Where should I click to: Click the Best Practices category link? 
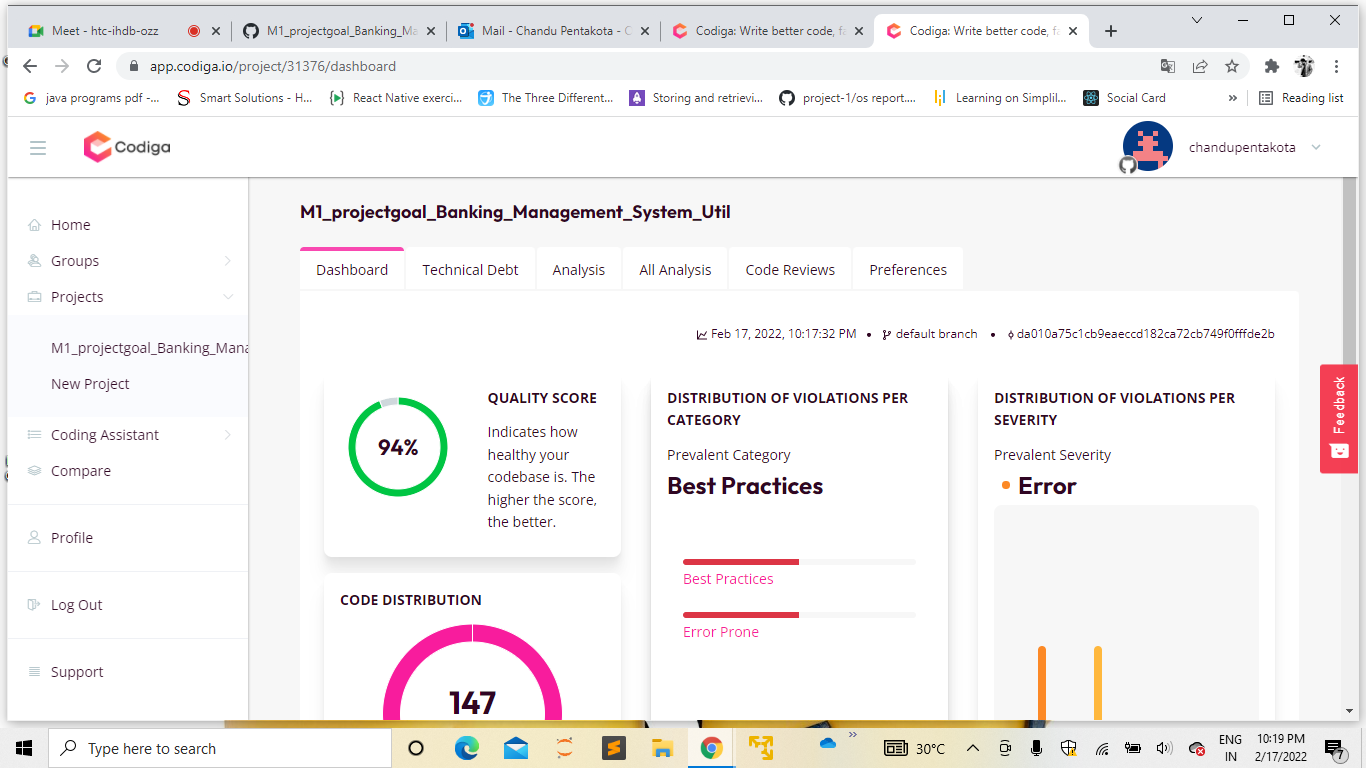(x=728, y=579)
